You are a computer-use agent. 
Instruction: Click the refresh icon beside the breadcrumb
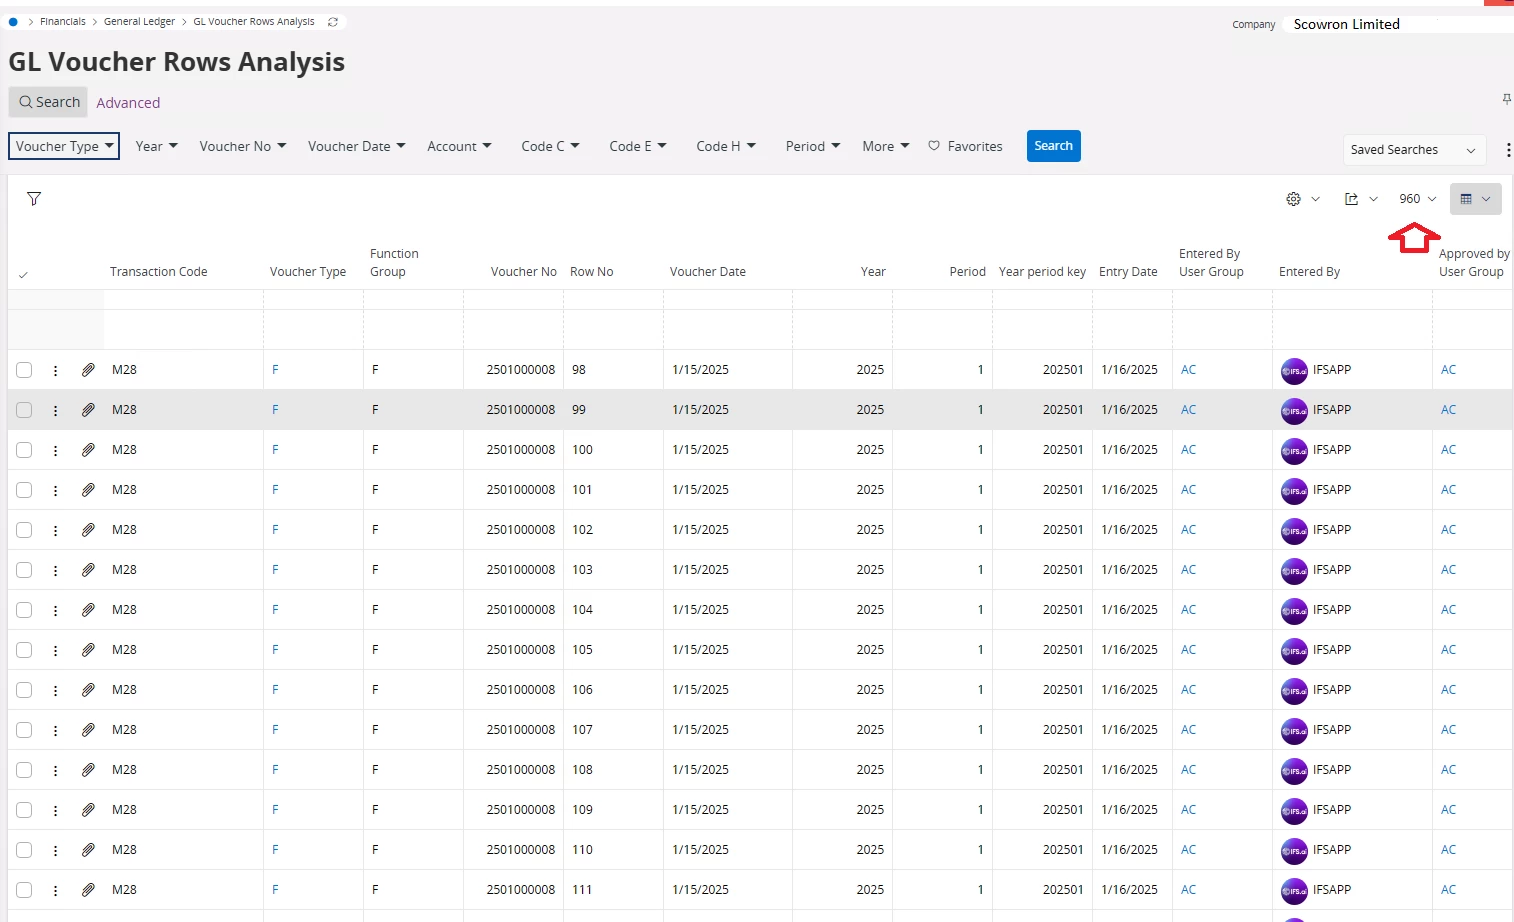click(333, 22)
